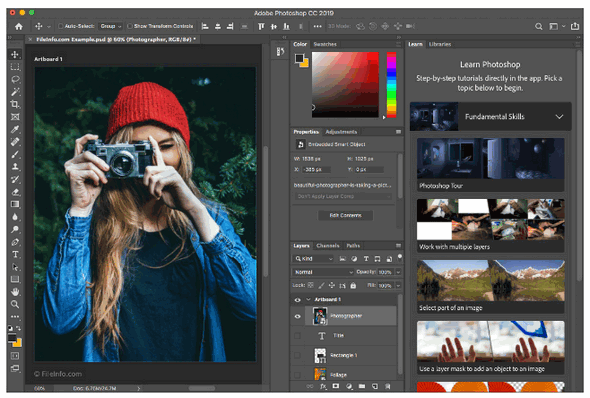Toggle lock transparent pixels icon

point(310,286)
